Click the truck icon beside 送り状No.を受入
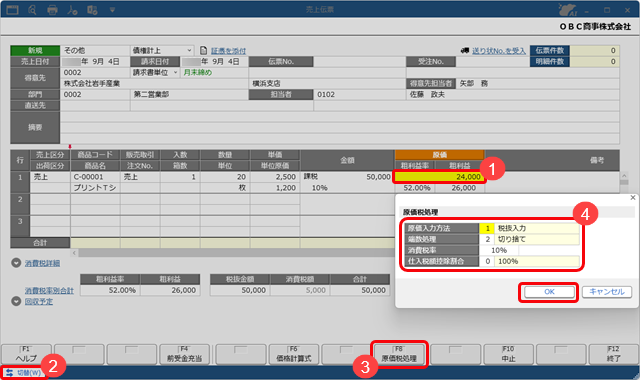This screenshot has width=640, height=380. [465, 51]
